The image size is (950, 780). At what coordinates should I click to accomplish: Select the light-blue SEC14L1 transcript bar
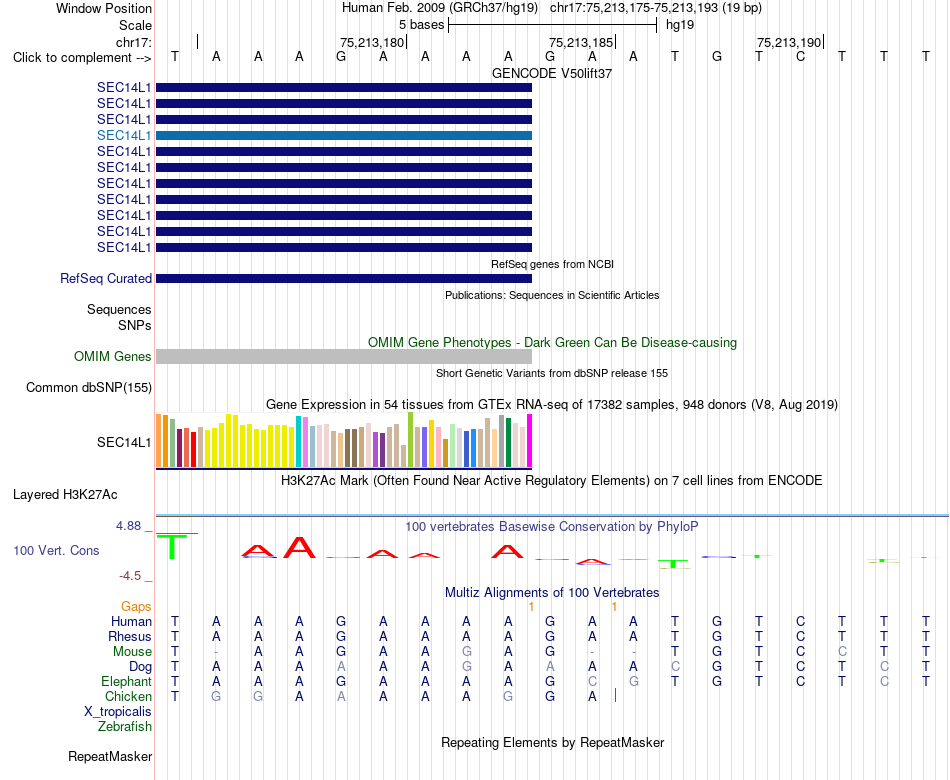[344, 136]
